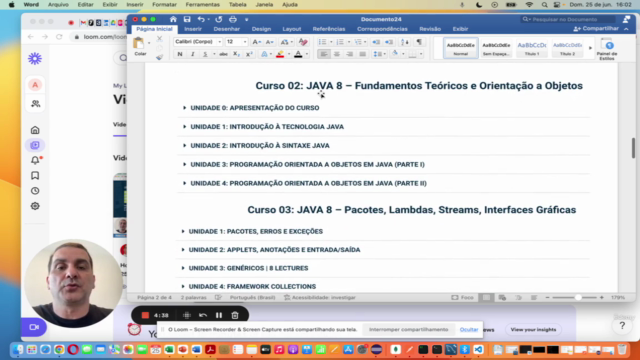This screenshot has width=640, height=360.
Task: Restart the Loom recording with the rewind icon
Action: point(203,315)
